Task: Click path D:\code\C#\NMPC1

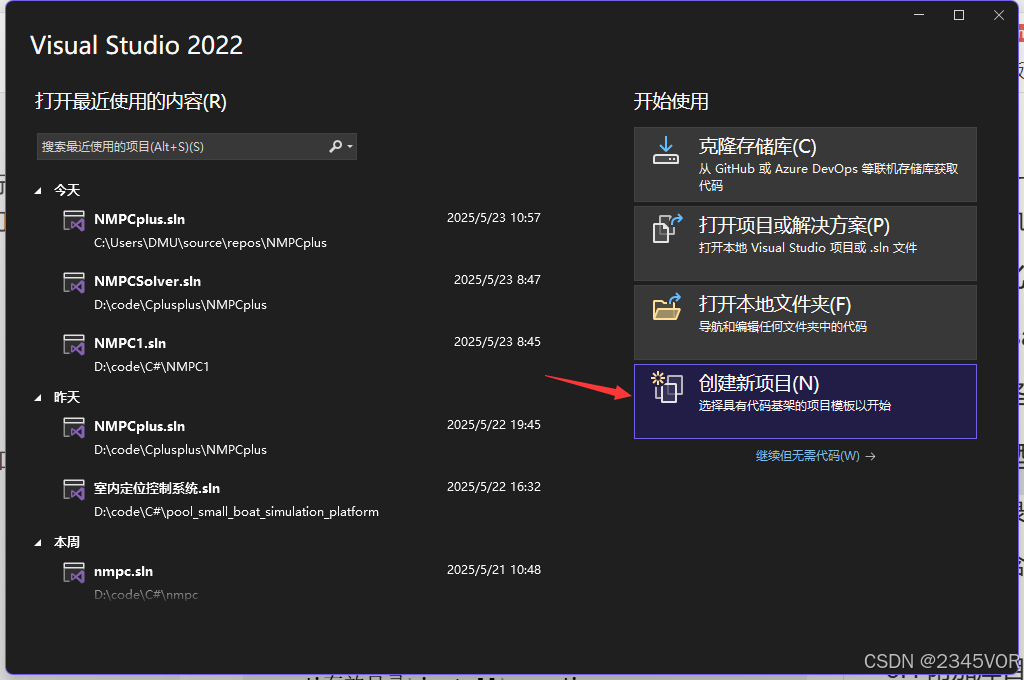Action: click(152, 367)
